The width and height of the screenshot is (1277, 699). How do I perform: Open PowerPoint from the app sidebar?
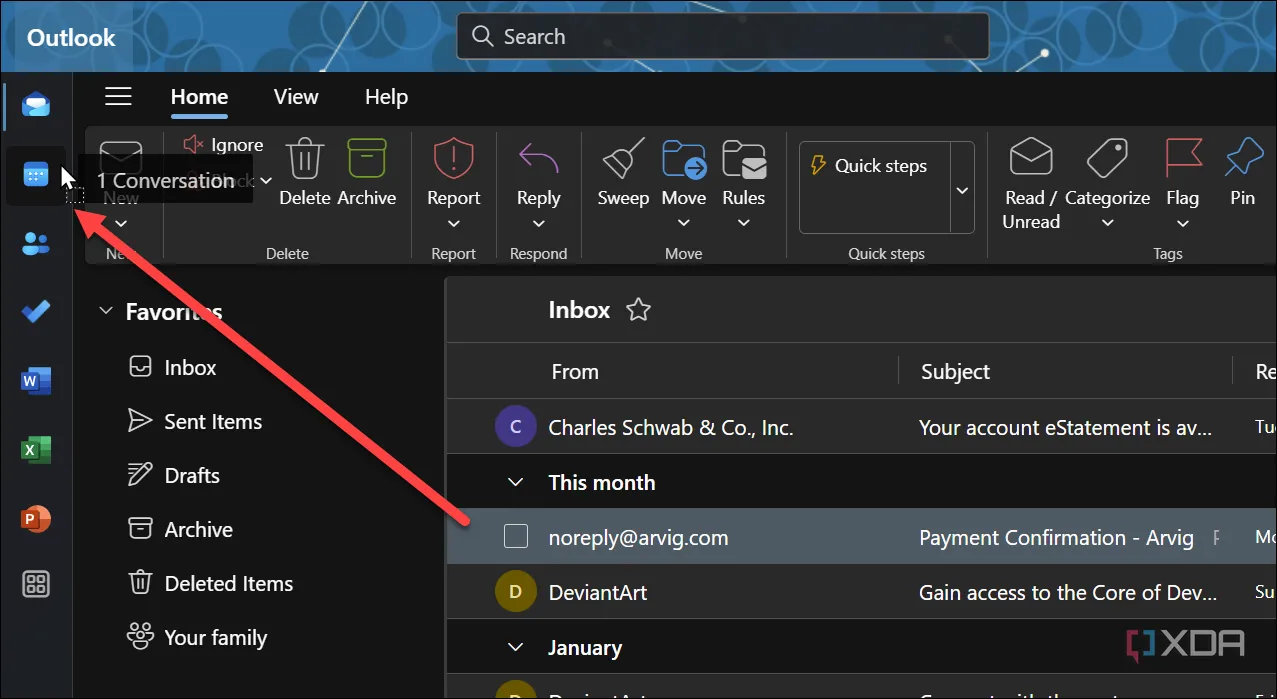click(36, 519)
